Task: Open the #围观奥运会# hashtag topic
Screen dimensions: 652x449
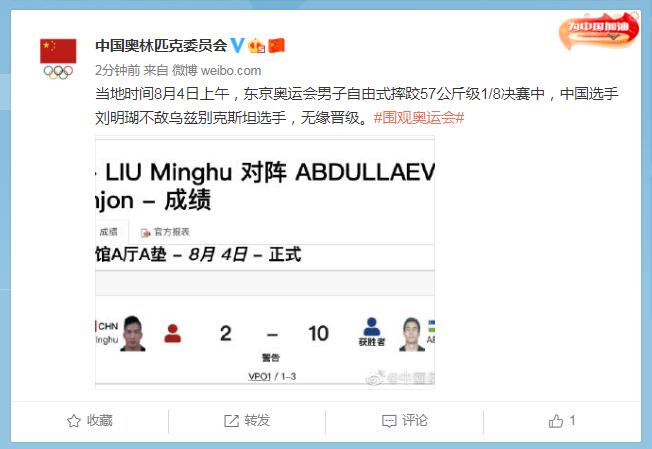Action: [x=419, y=118]
